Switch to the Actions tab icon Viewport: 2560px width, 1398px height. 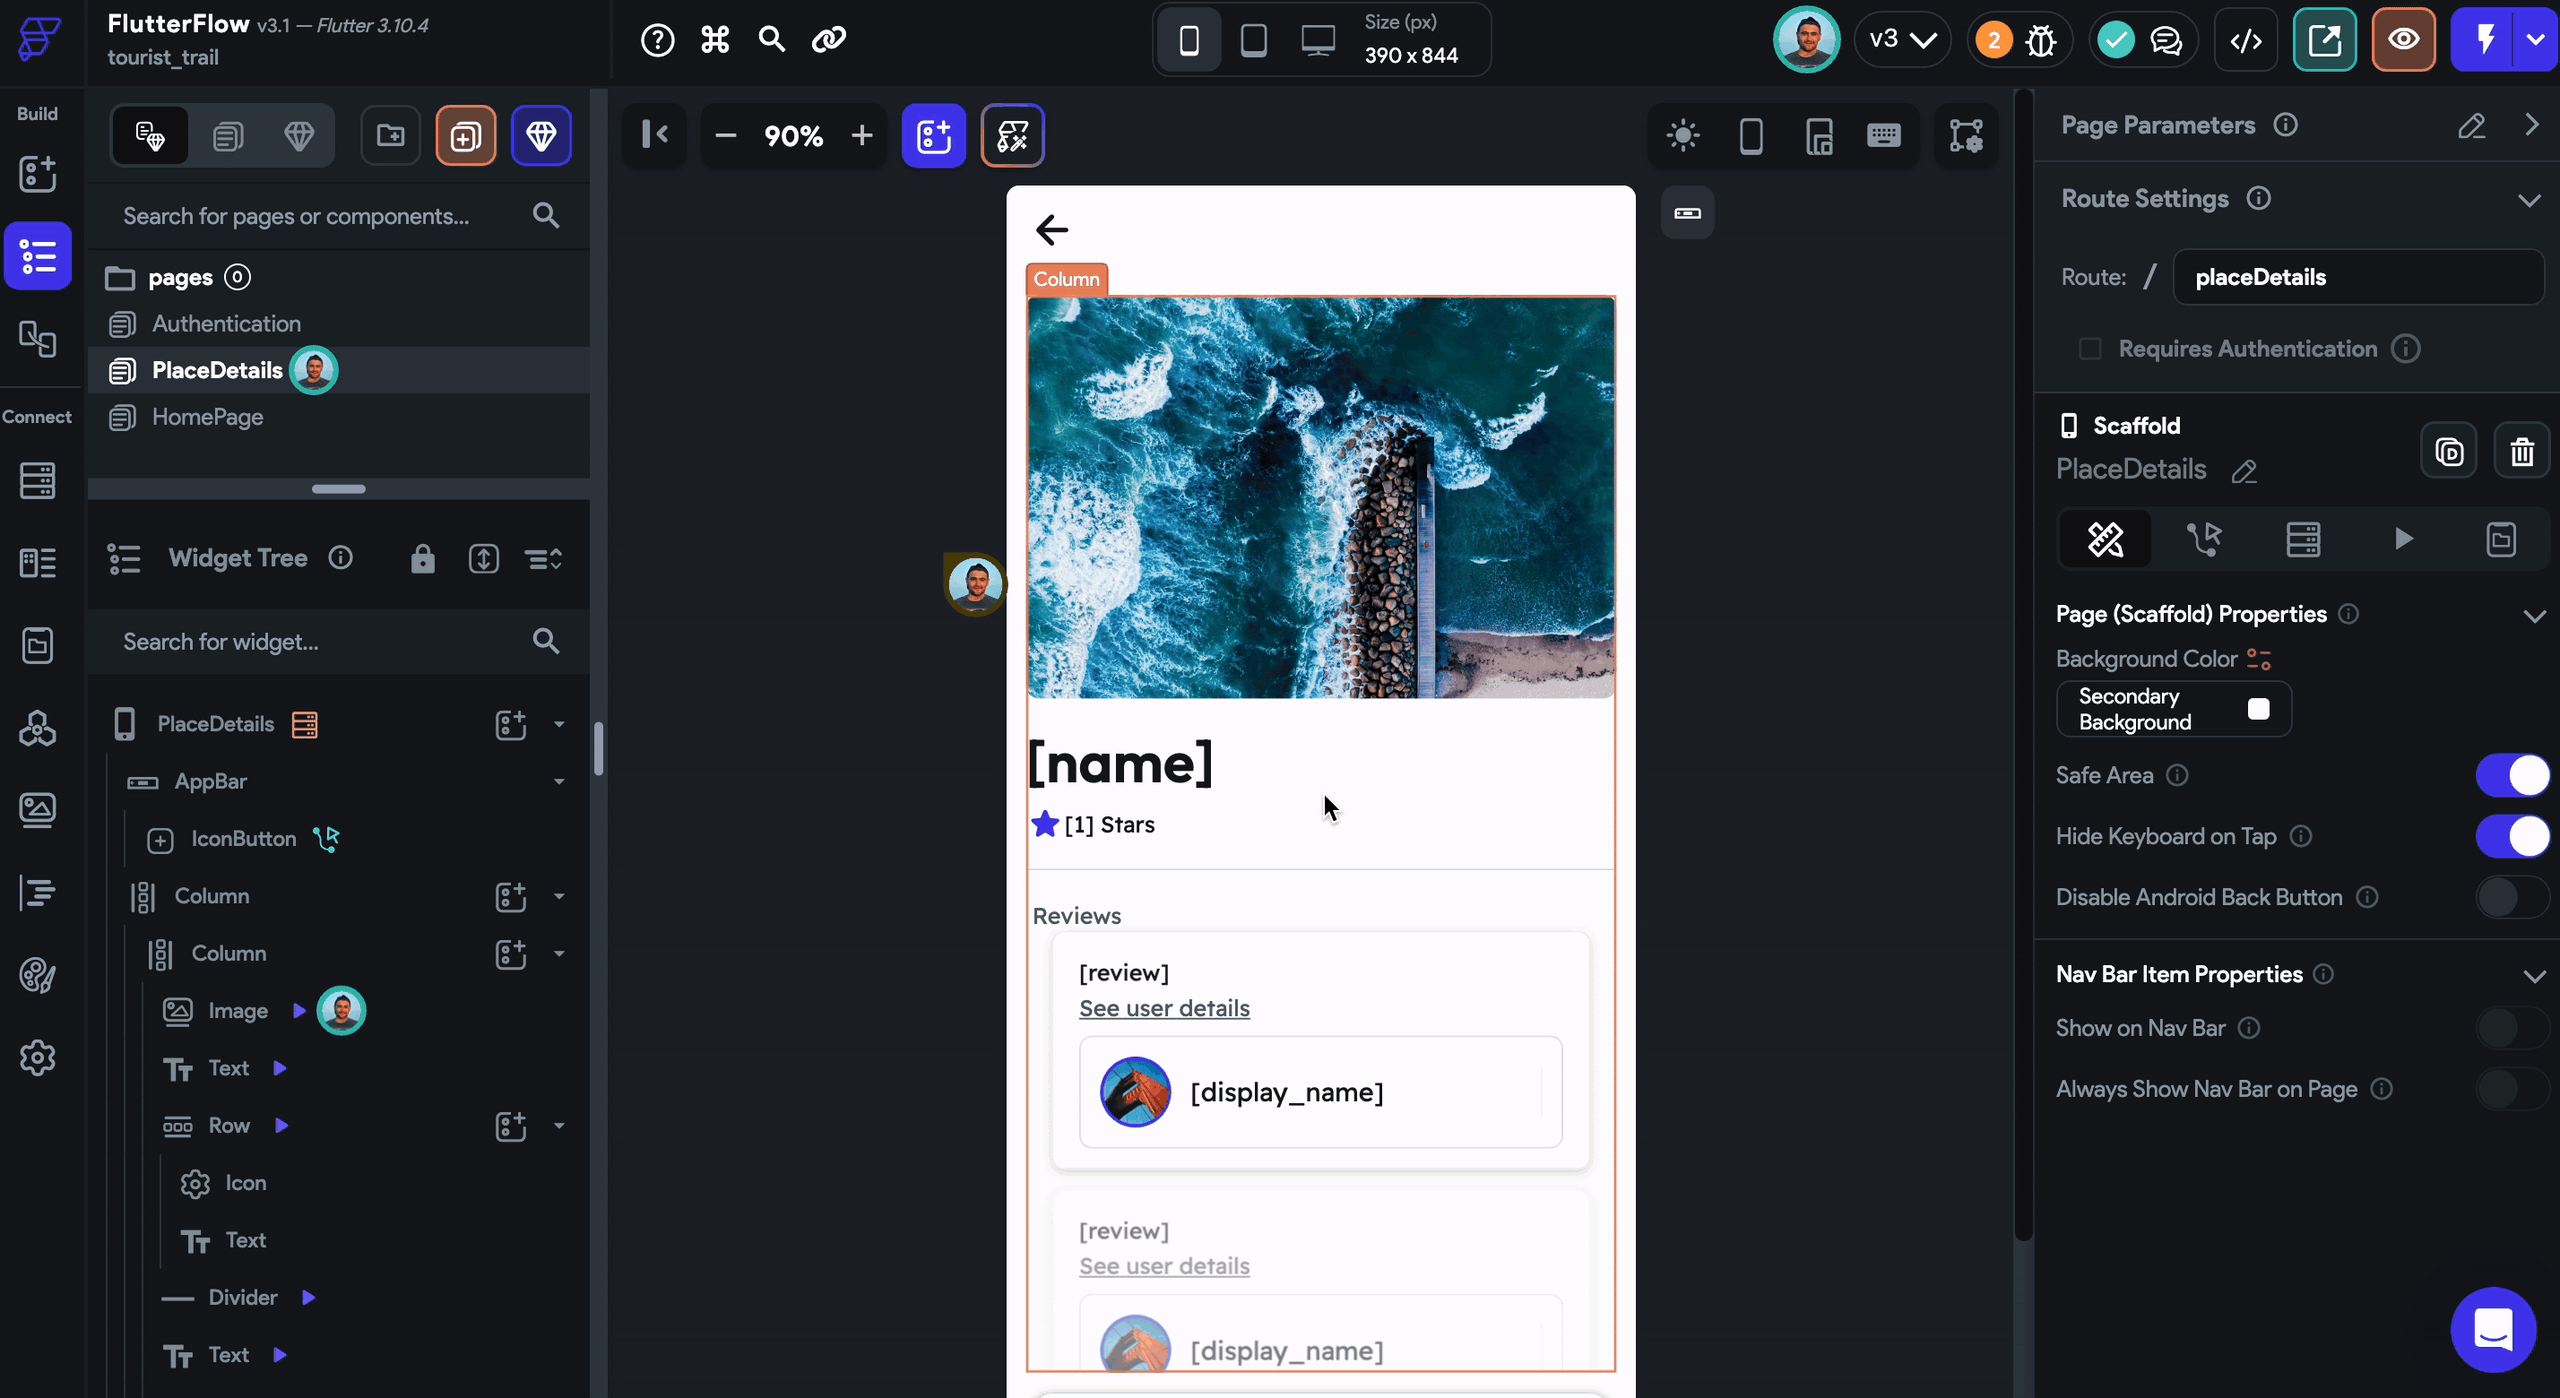(x=2204, y=540)
